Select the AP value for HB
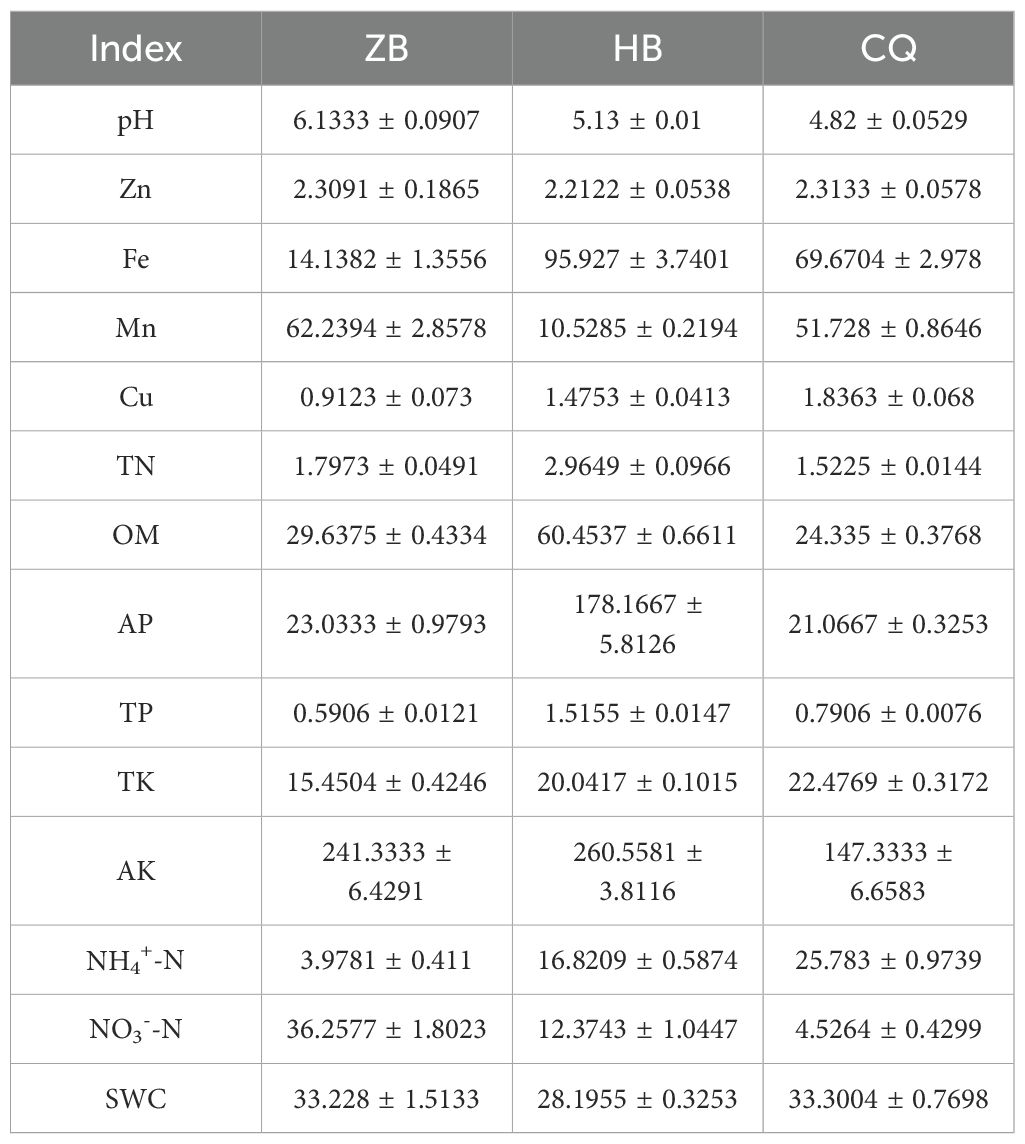Screen dimensions: 1025x1144 638,624
